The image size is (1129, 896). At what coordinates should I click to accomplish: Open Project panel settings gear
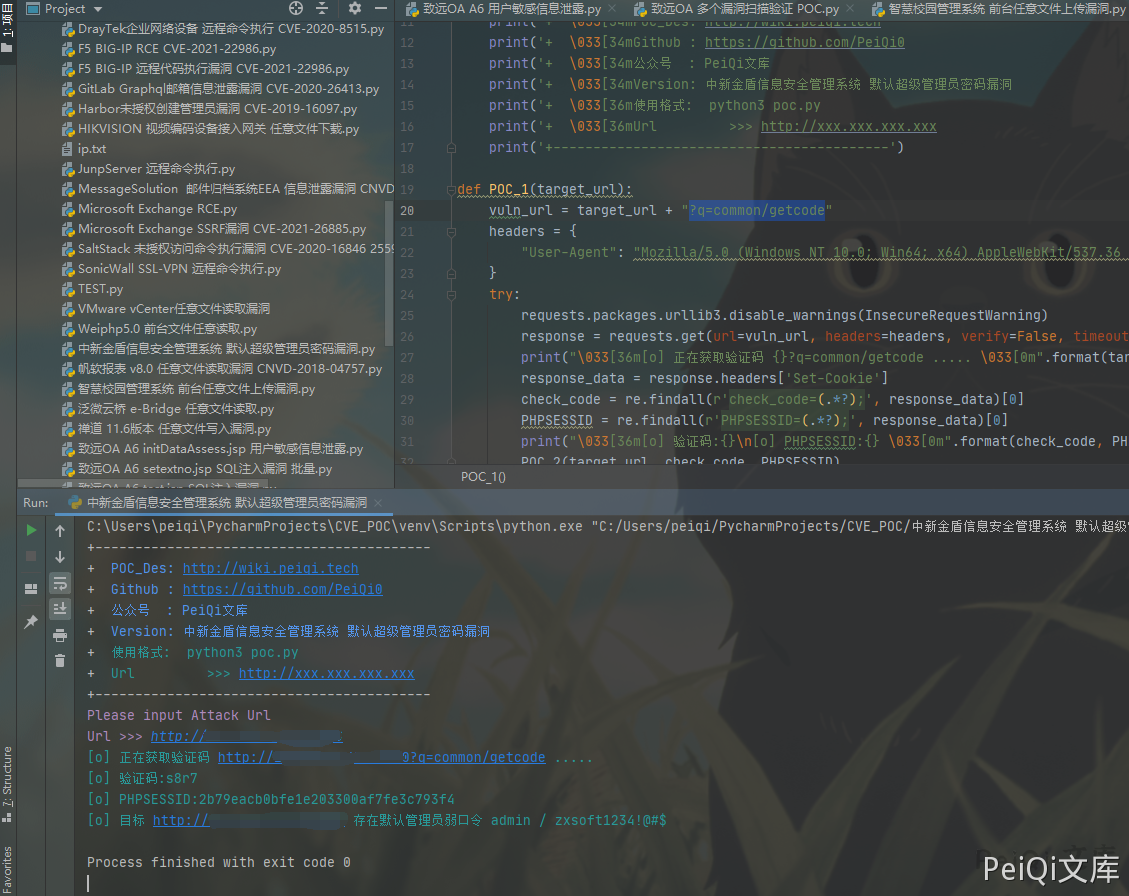[354, 9]
